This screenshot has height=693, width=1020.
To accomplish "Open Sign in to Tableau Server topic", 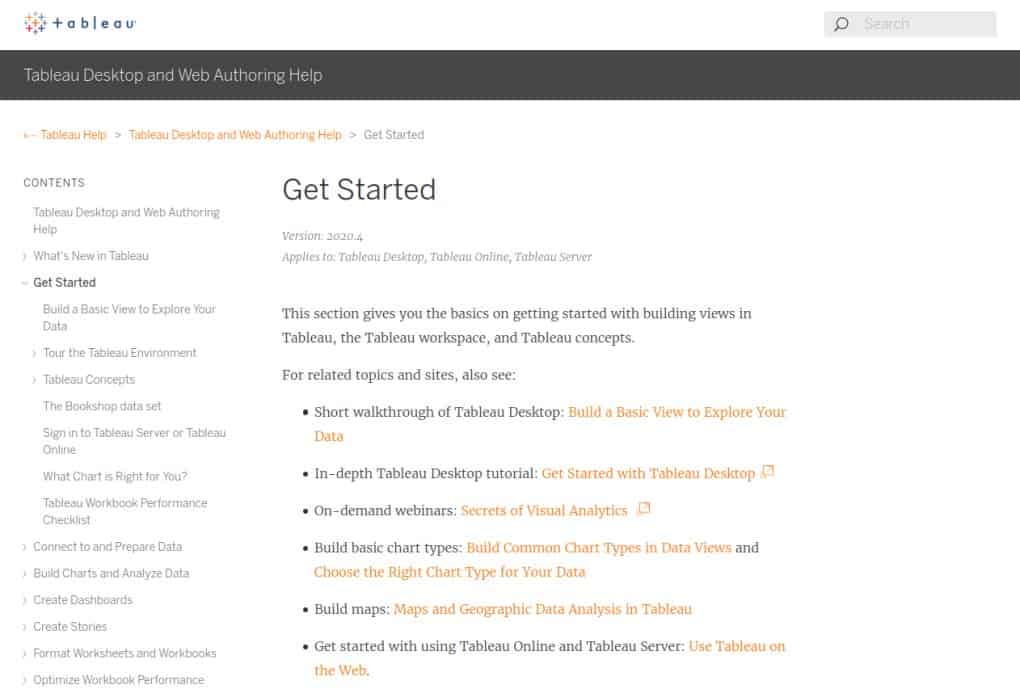I will coord(134,441).
